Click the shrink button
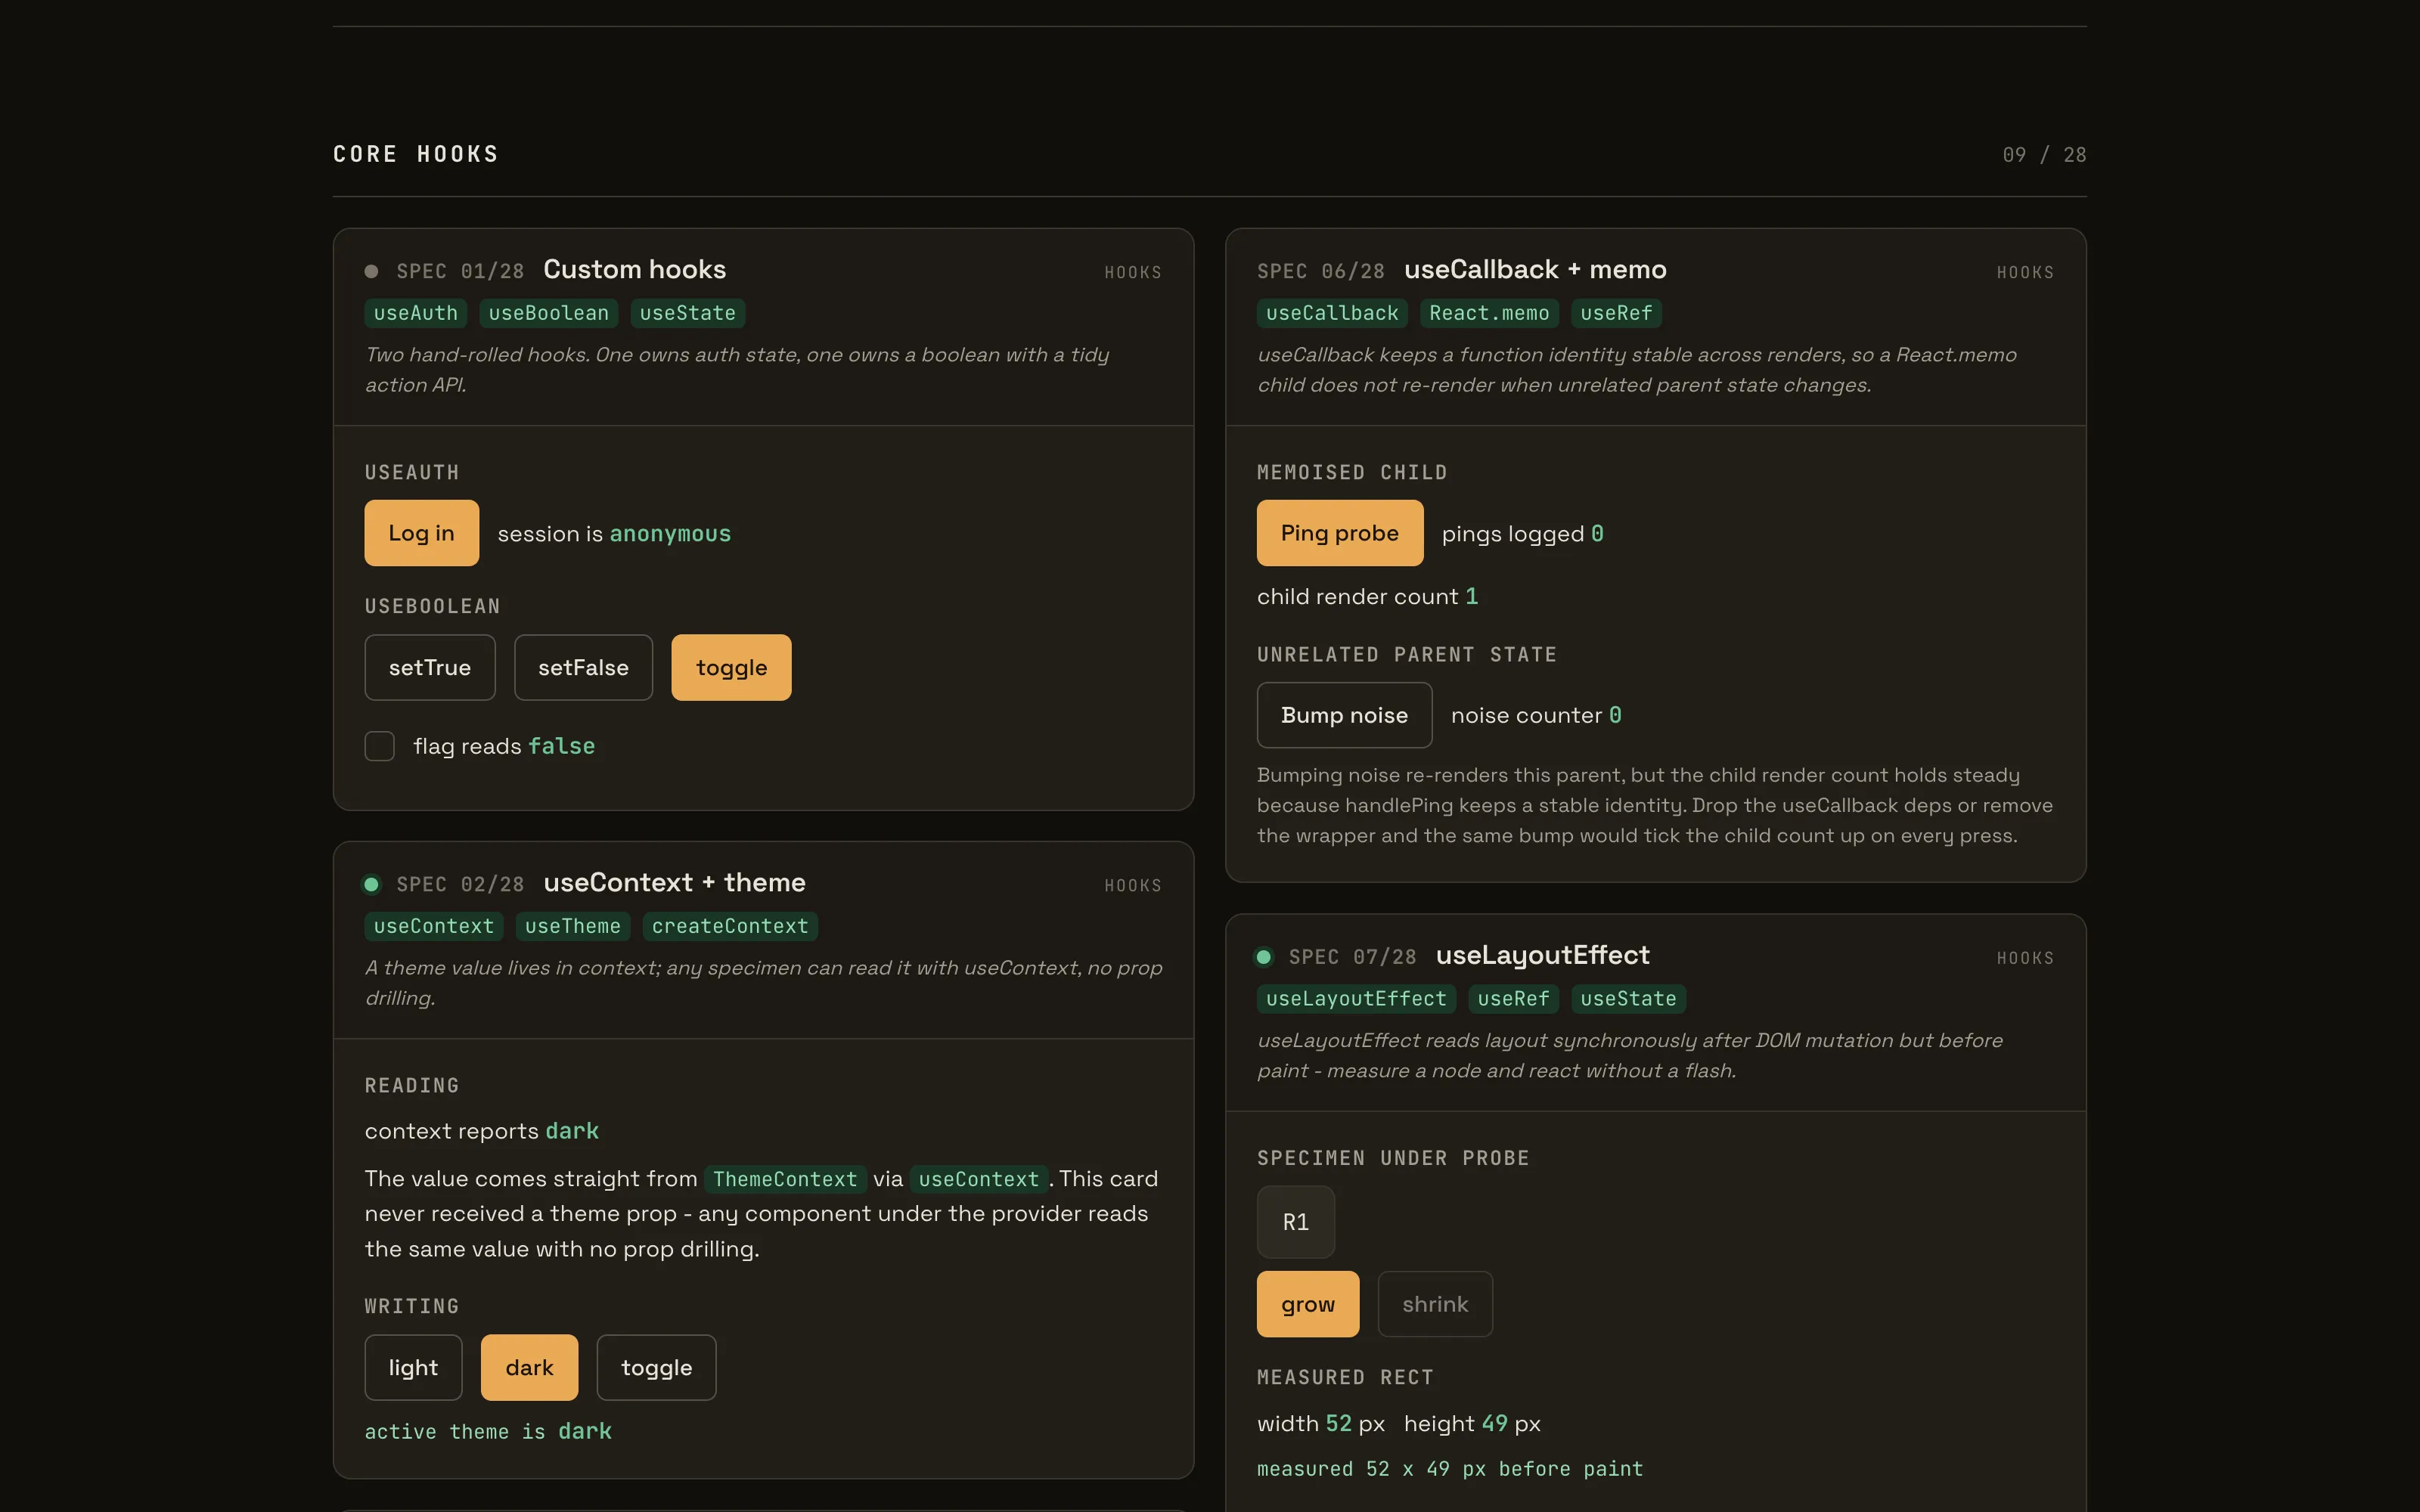 [x=1435, y=1304]
